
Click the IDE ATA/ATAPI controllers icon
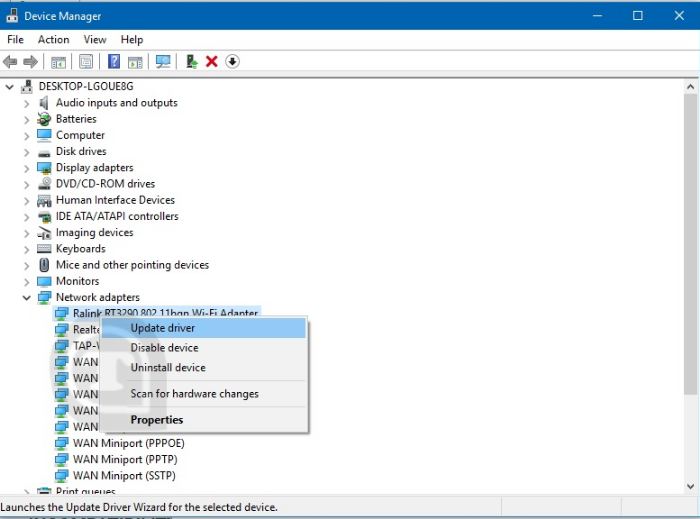click(x=44, y=216)
